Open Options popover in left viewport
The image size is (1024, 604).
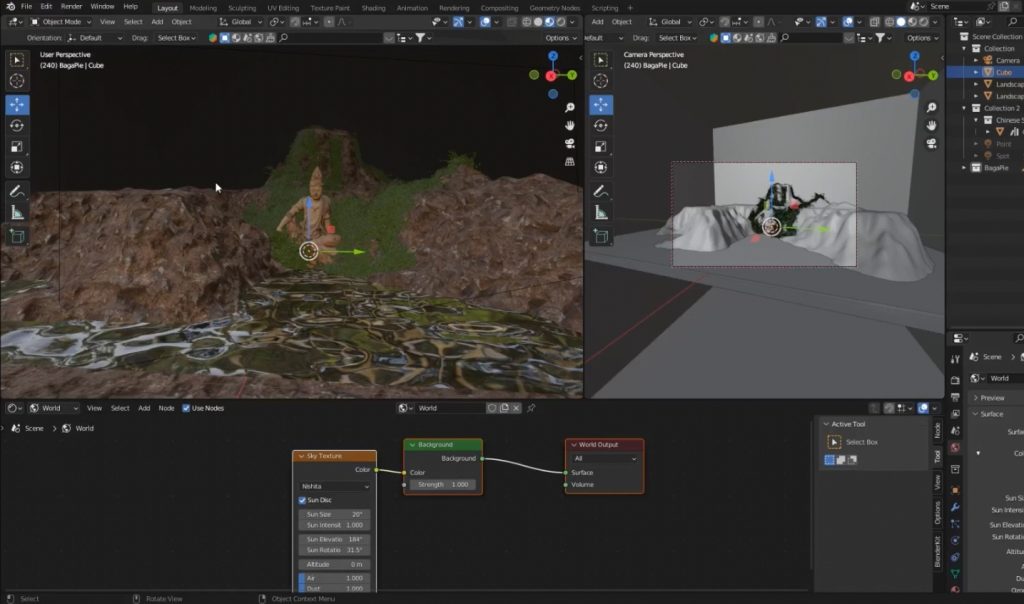point(561,38)
